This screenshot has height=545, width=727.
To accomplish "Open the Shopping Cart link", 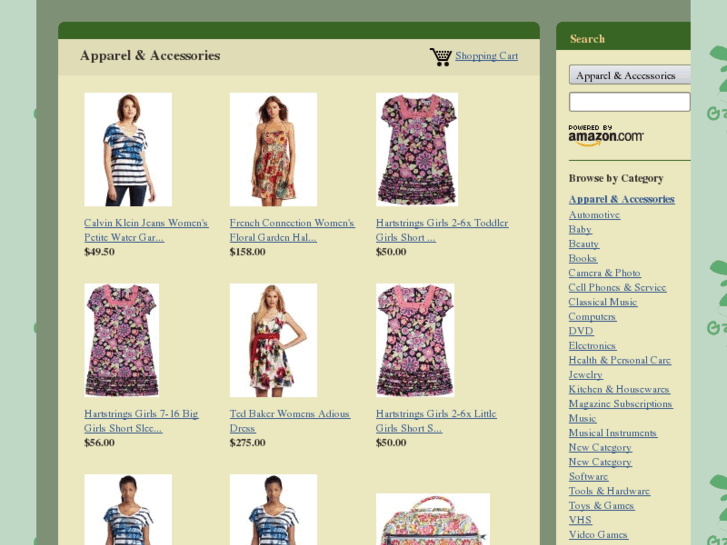I will click(x=486, y=56).
